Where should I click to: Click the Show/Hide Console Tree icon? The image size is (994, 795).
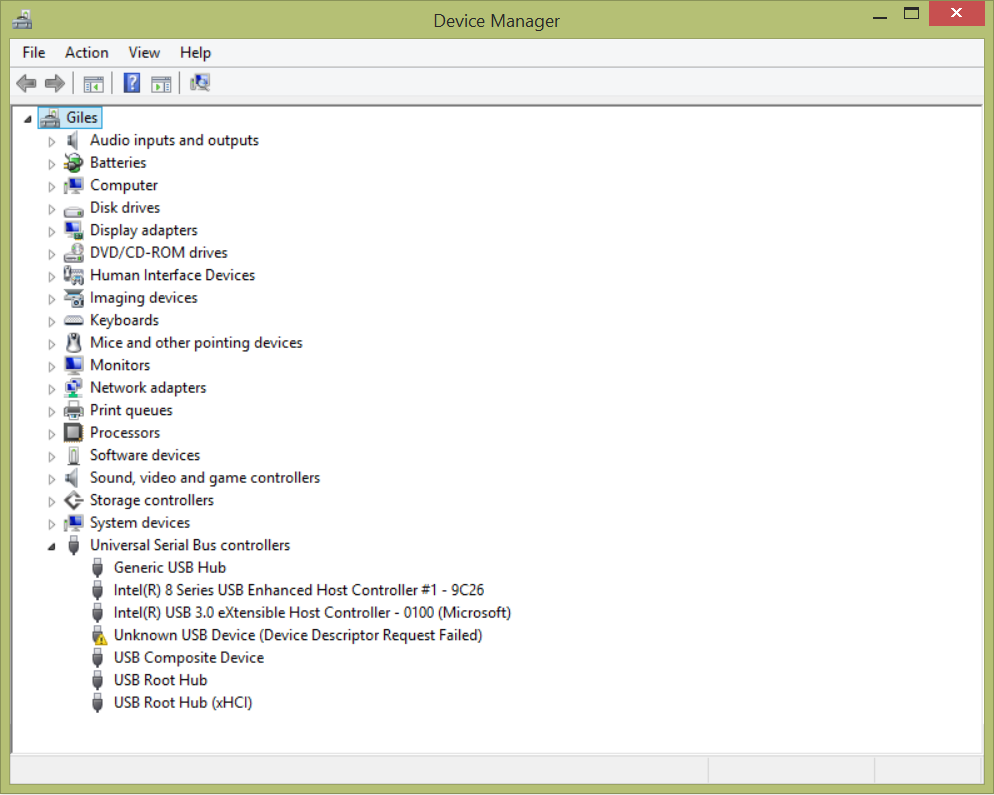coord(93,84)
